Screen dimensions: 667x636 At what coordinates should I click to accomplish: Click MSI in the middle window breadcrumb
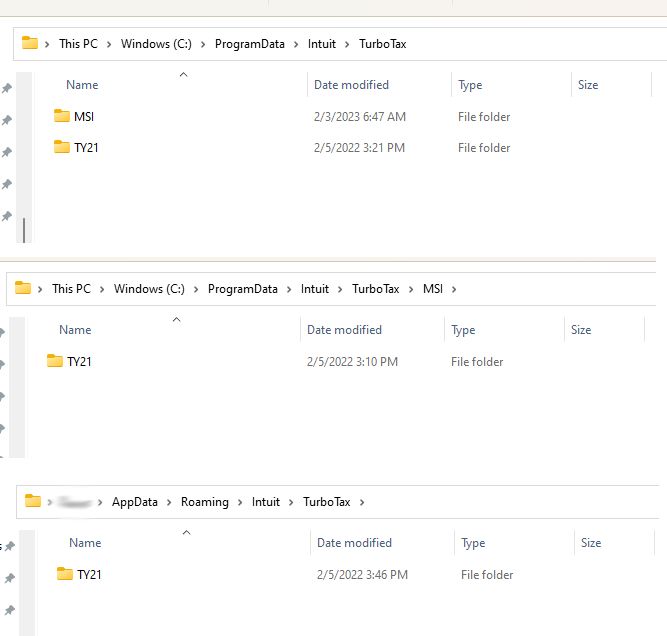433,289
